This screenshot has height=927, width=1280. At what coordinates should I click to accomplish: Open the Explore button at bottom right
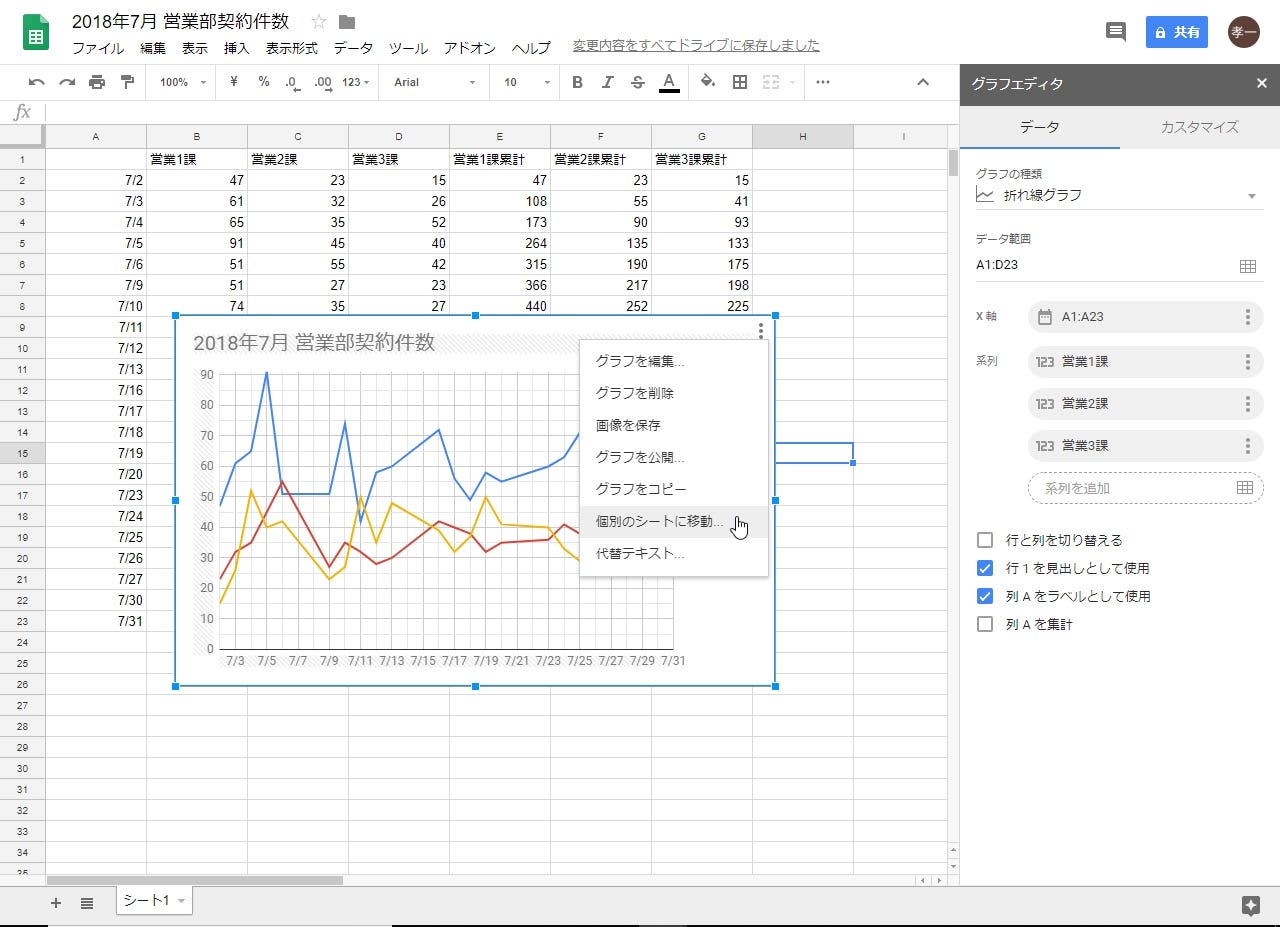(1250, 906)
